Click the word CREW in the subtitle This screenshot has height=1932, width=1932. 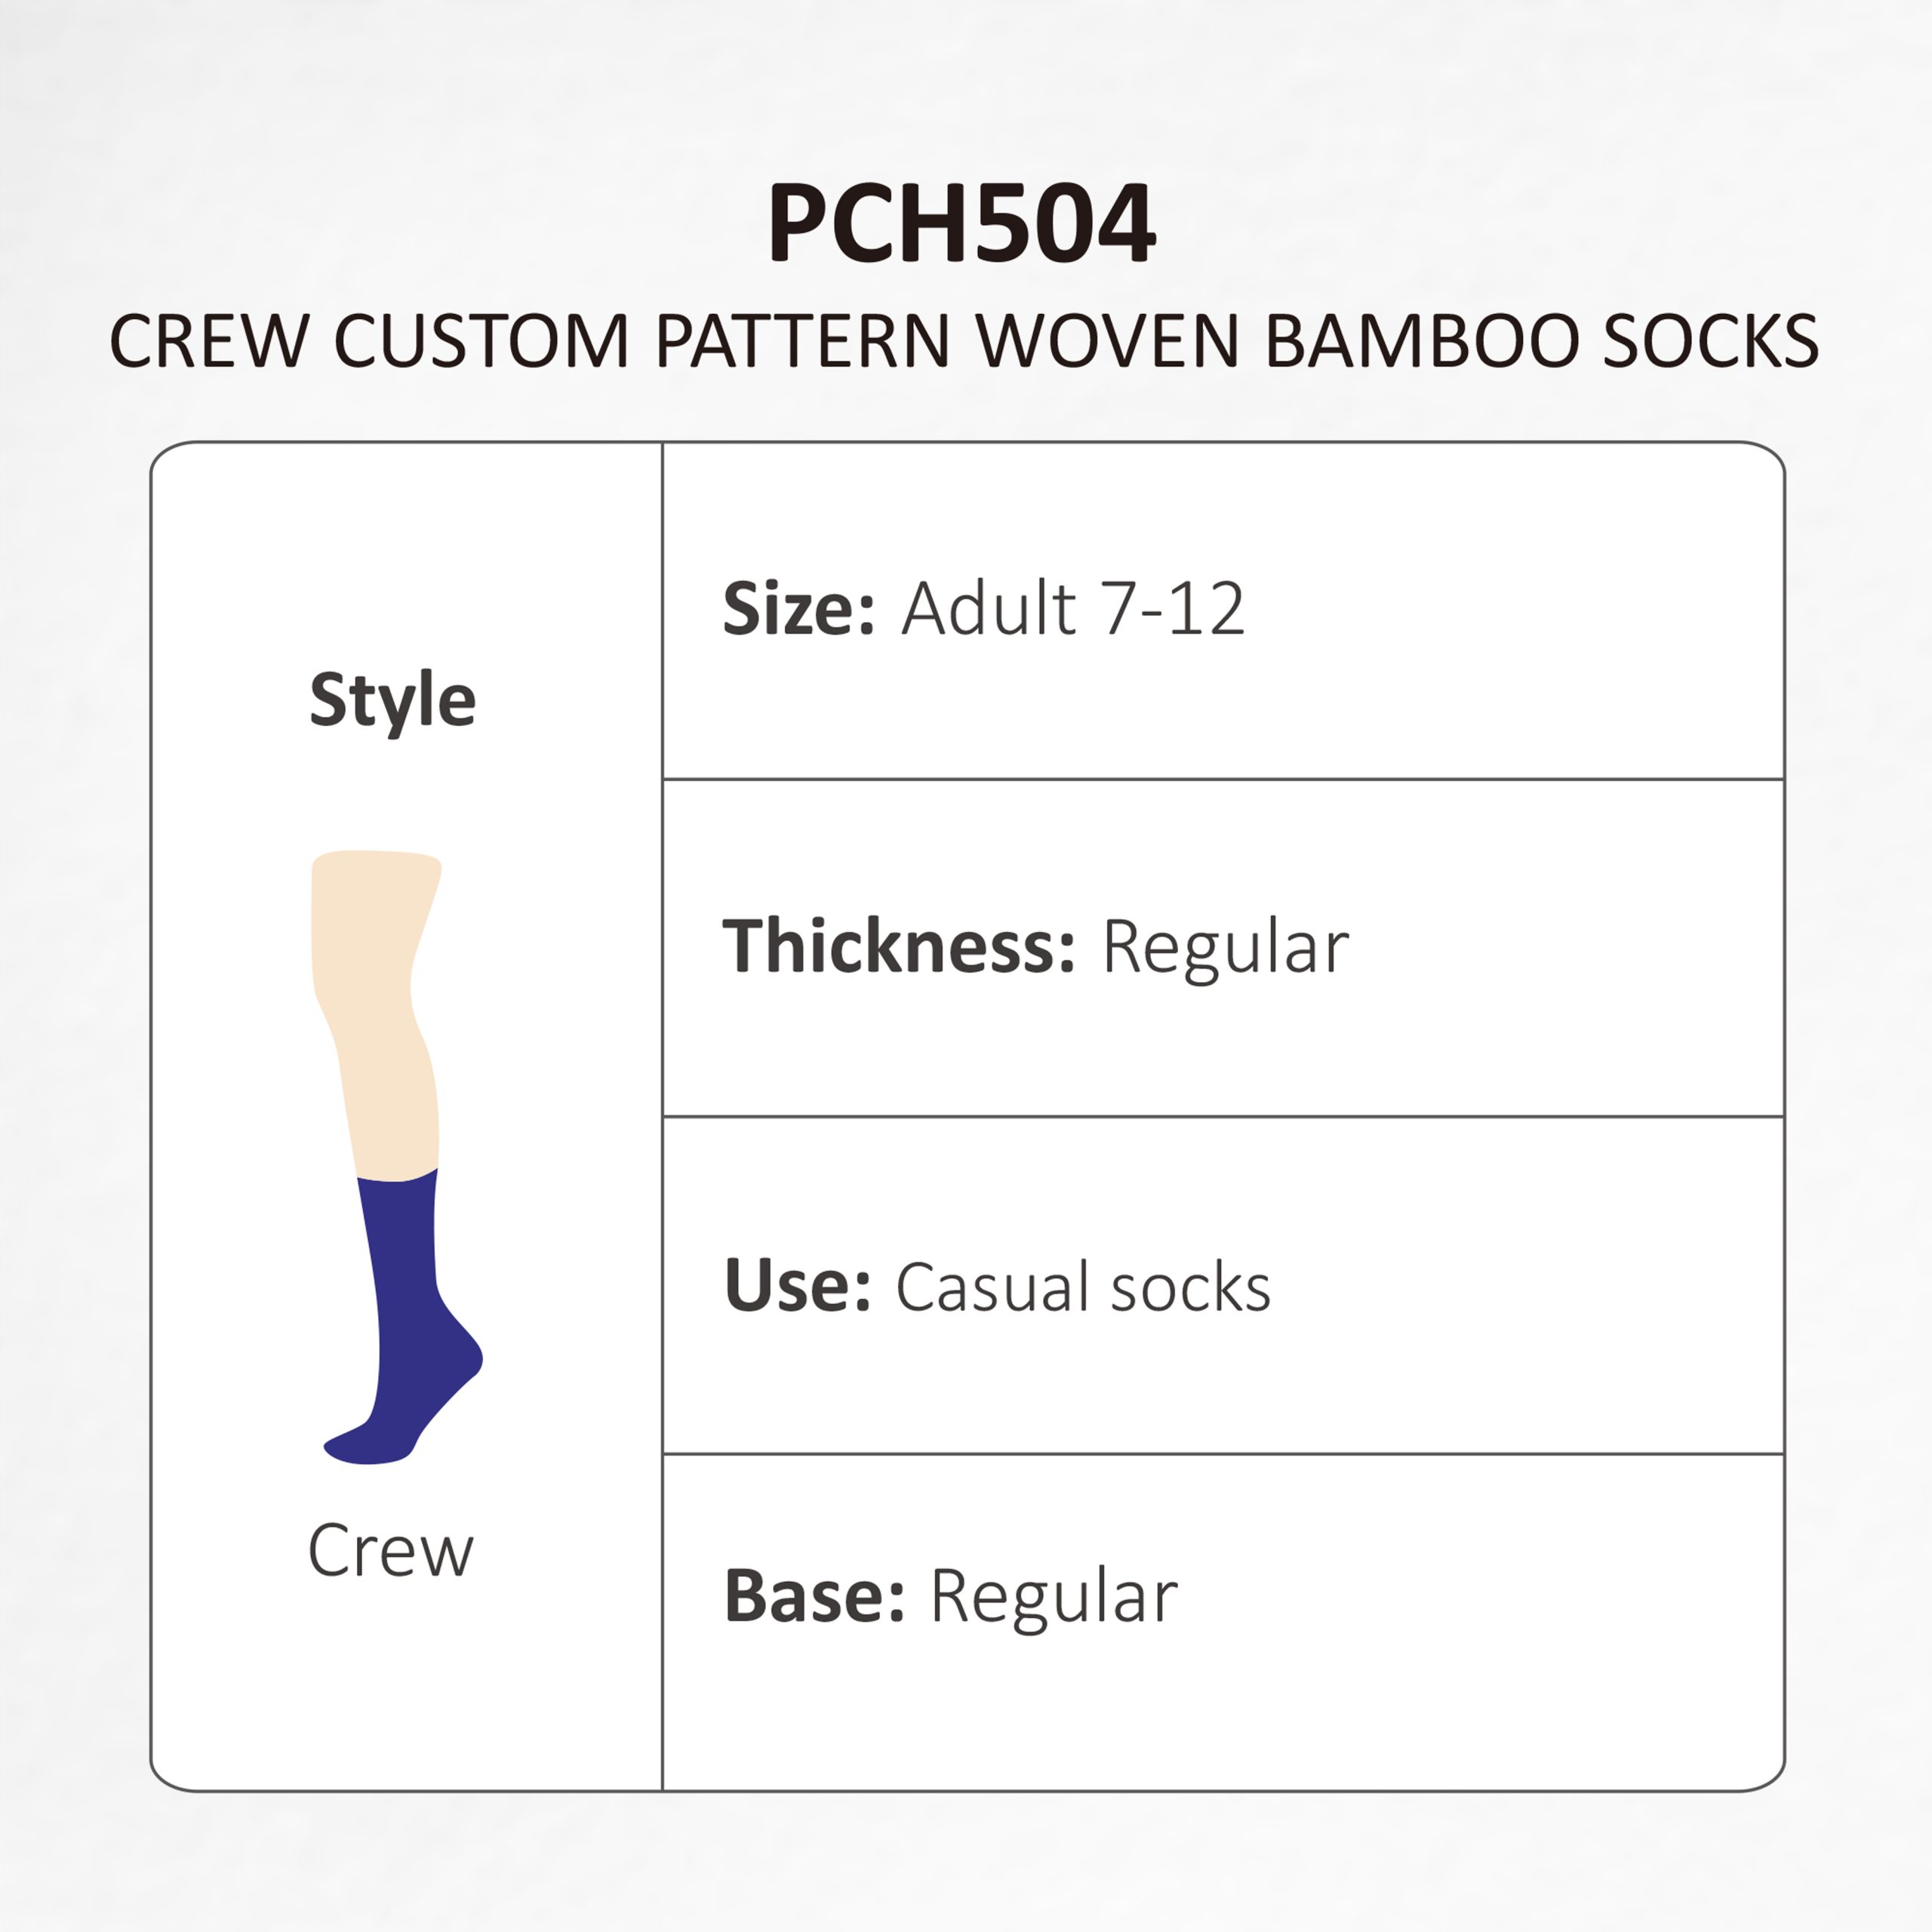coord(209,342)
